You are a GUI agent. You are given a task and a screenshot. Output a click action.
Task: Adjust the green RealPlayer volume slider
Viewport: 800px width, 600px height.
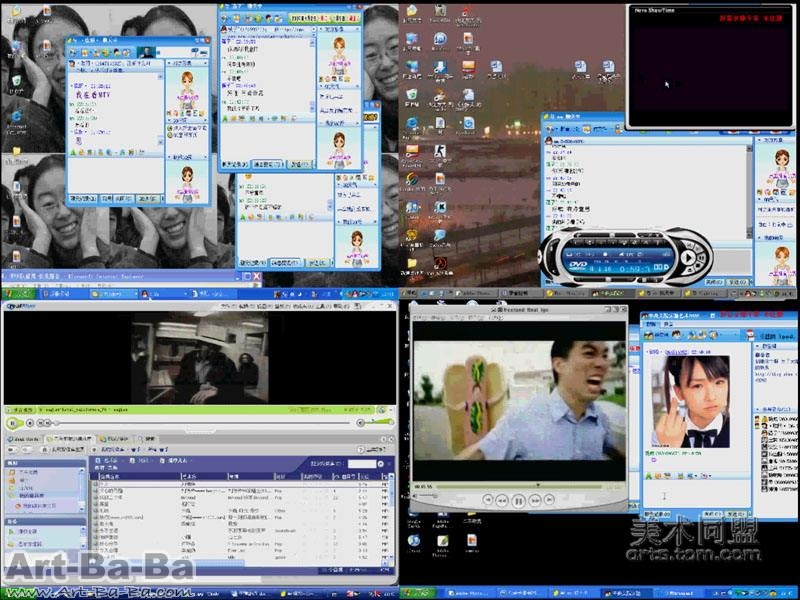(x=381, y=422)
